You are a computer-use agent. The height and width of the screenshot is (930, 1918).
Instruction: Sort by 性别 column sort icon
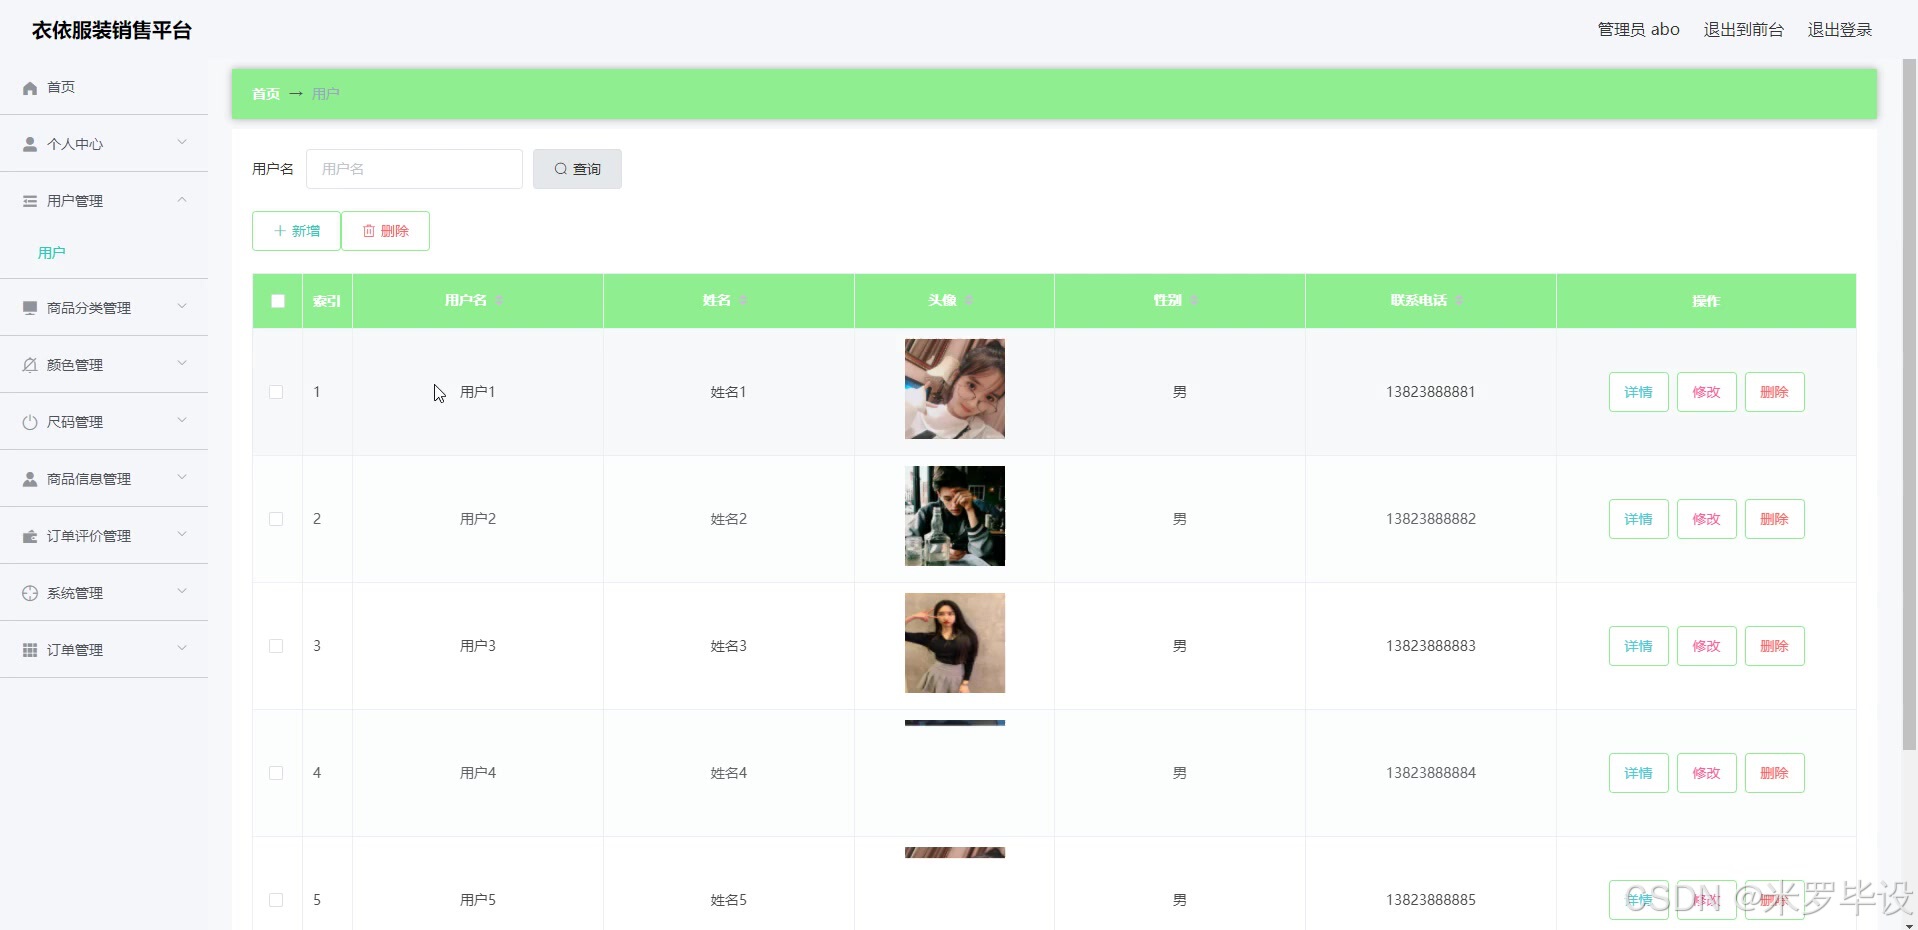point(1194,301)
